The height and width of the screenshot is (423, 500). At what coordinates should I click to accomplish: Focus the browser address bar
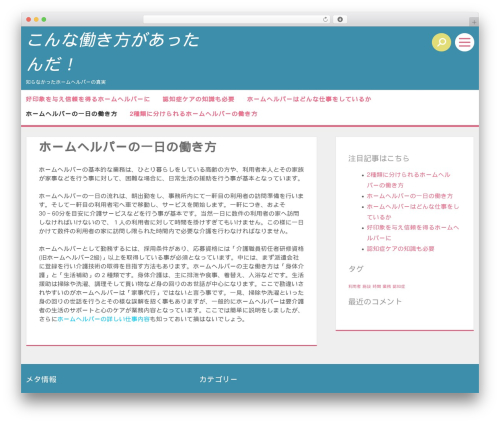click(236, 20)
